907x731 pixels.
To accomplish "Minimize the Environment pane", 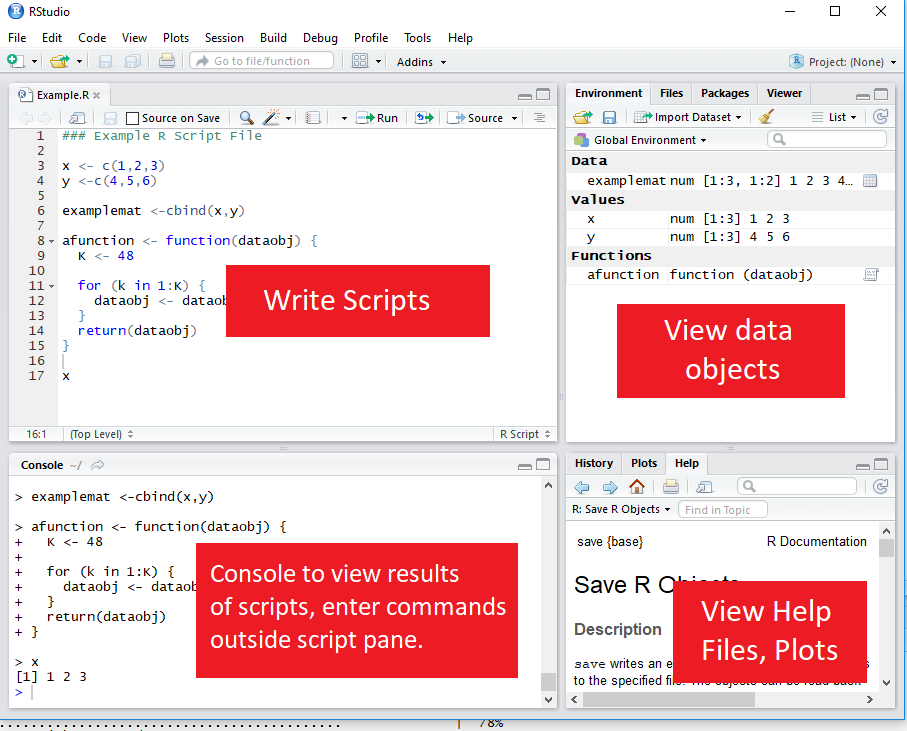I will point(862,96).
